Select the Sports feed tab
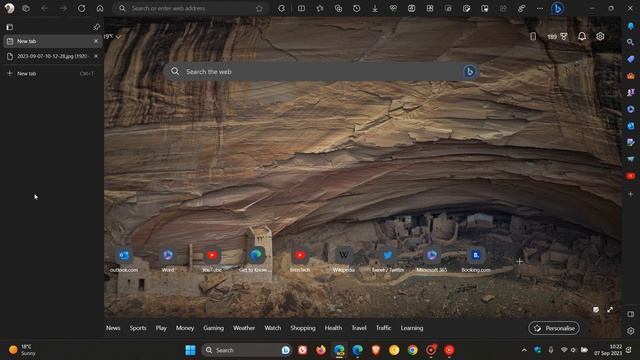Viewport: 640px width, 360px height. pos(138,328)
